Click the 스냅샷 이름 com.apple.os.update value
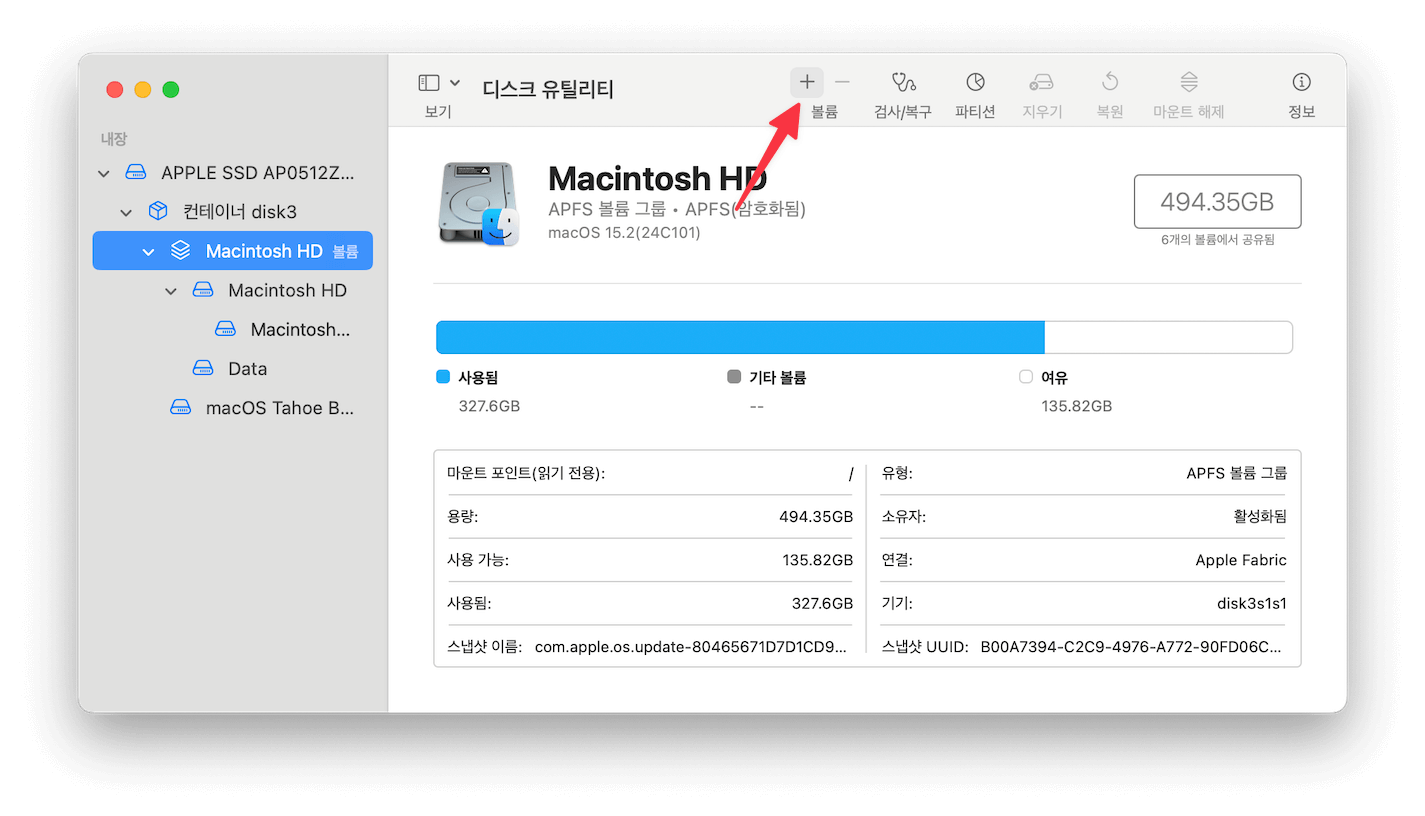The width and height of the screenshot is (1425, 816). click(x=691, y=647)
